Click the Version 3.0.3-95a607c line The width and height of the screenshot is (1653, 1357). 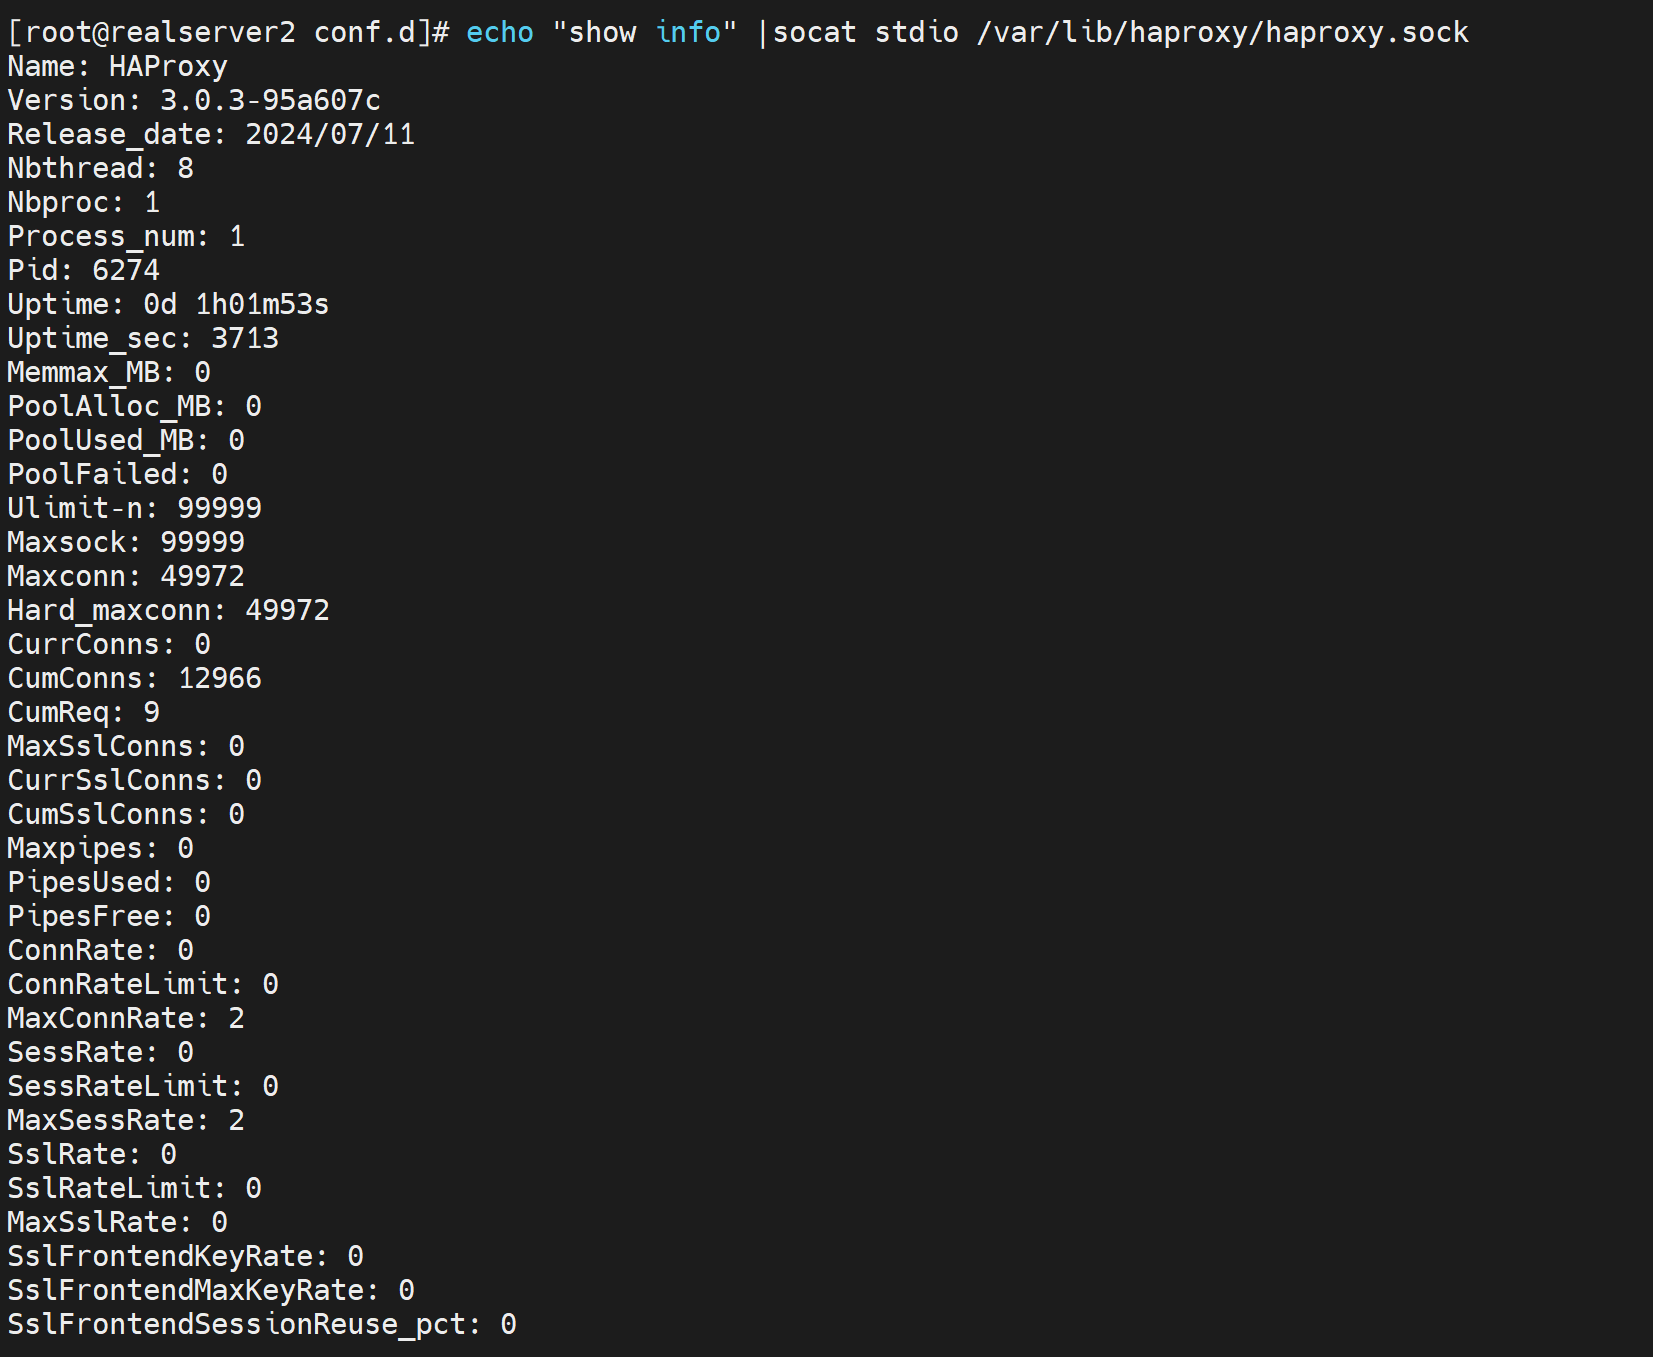pyautogui.click(x=194, y=100)
